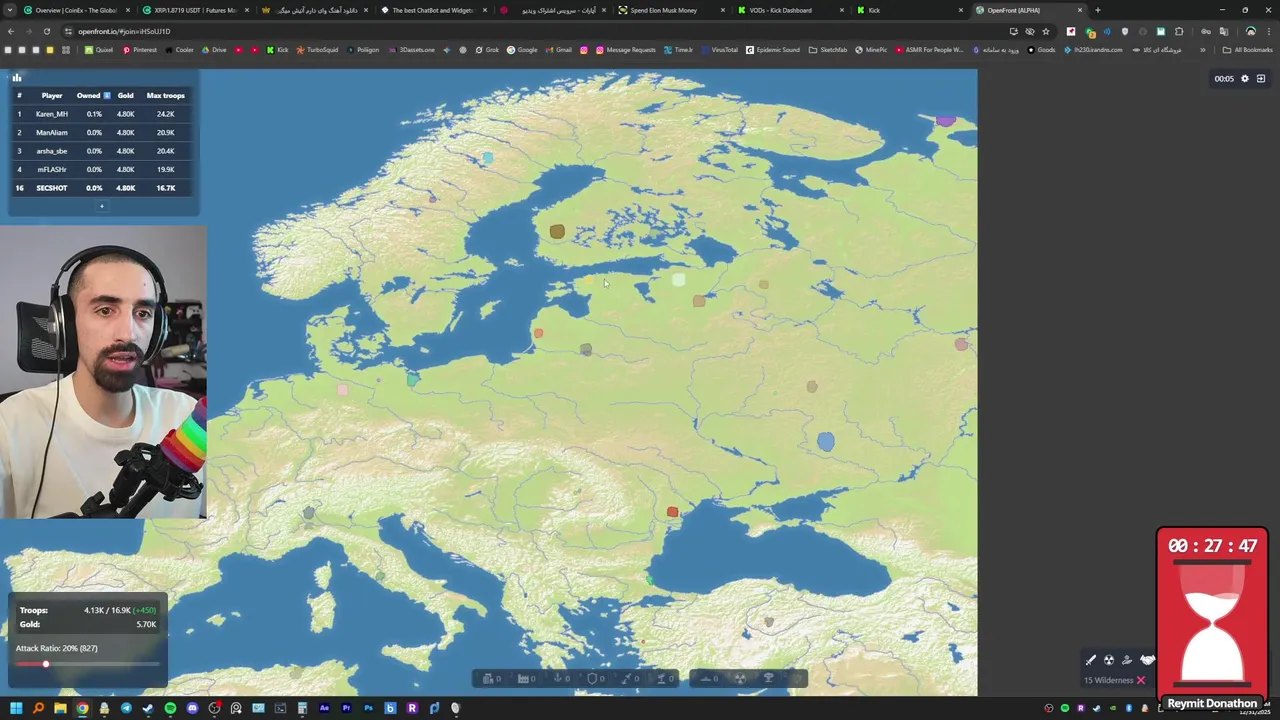The height and width of the screenshot is (720, 1280).
Task: Open File Explorer from taskbar
Action: click(x=60, y=708)
